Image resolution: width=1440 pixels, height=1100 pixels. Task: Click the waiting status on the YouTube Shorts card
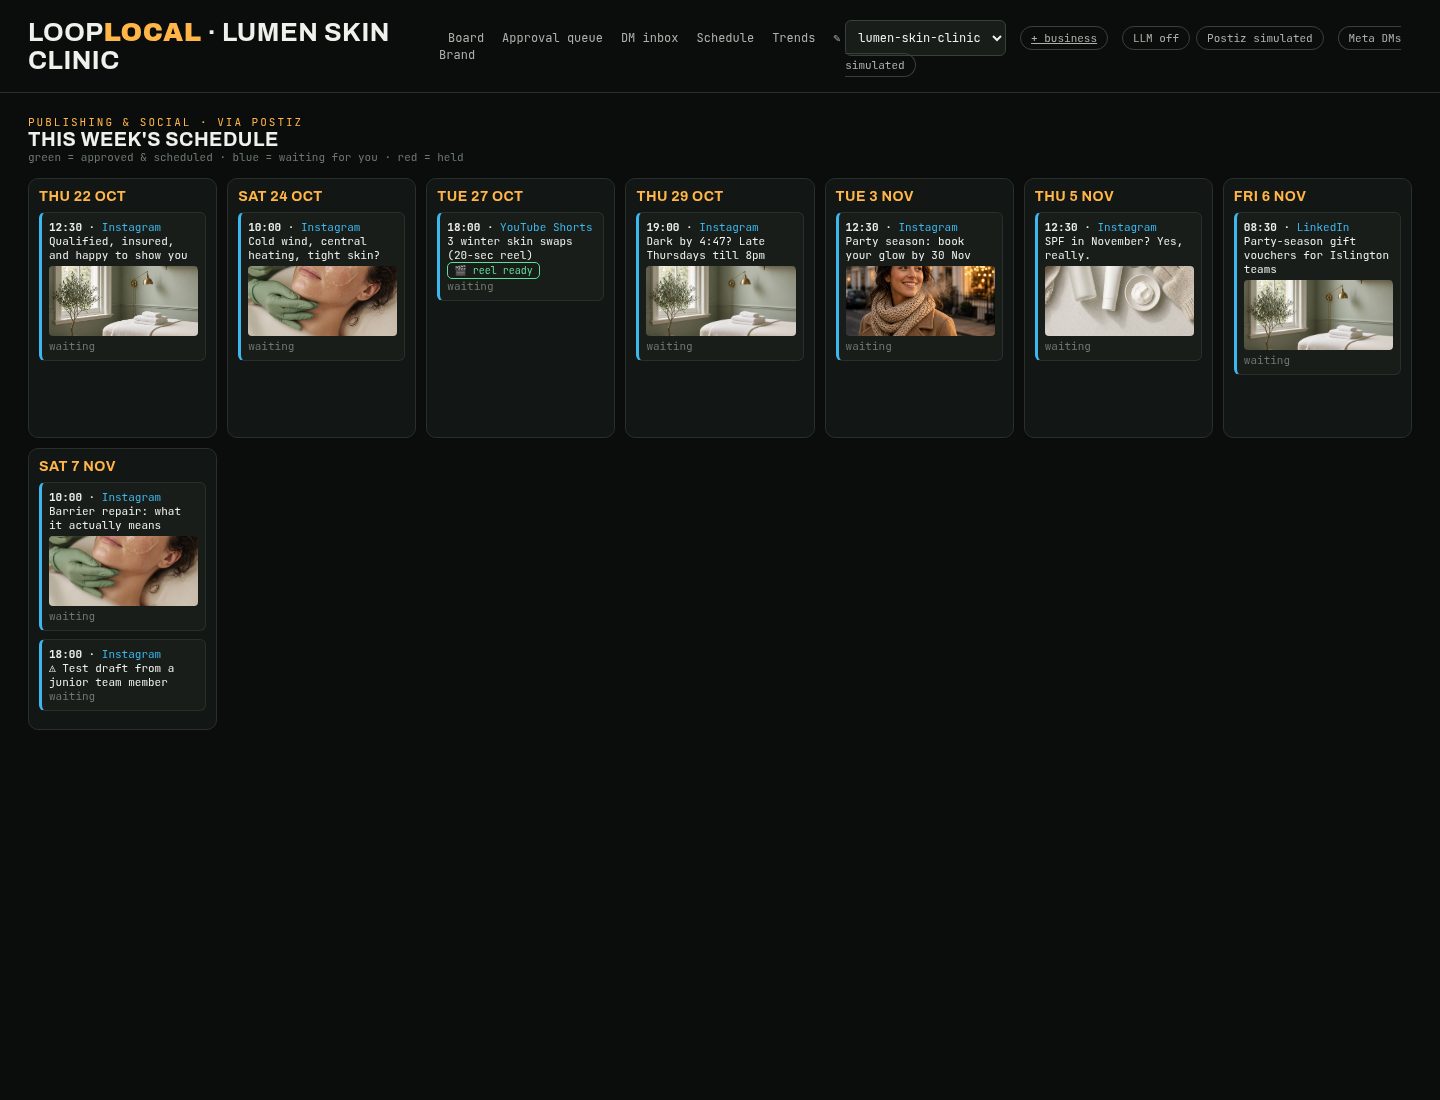[x=470, y=287]
